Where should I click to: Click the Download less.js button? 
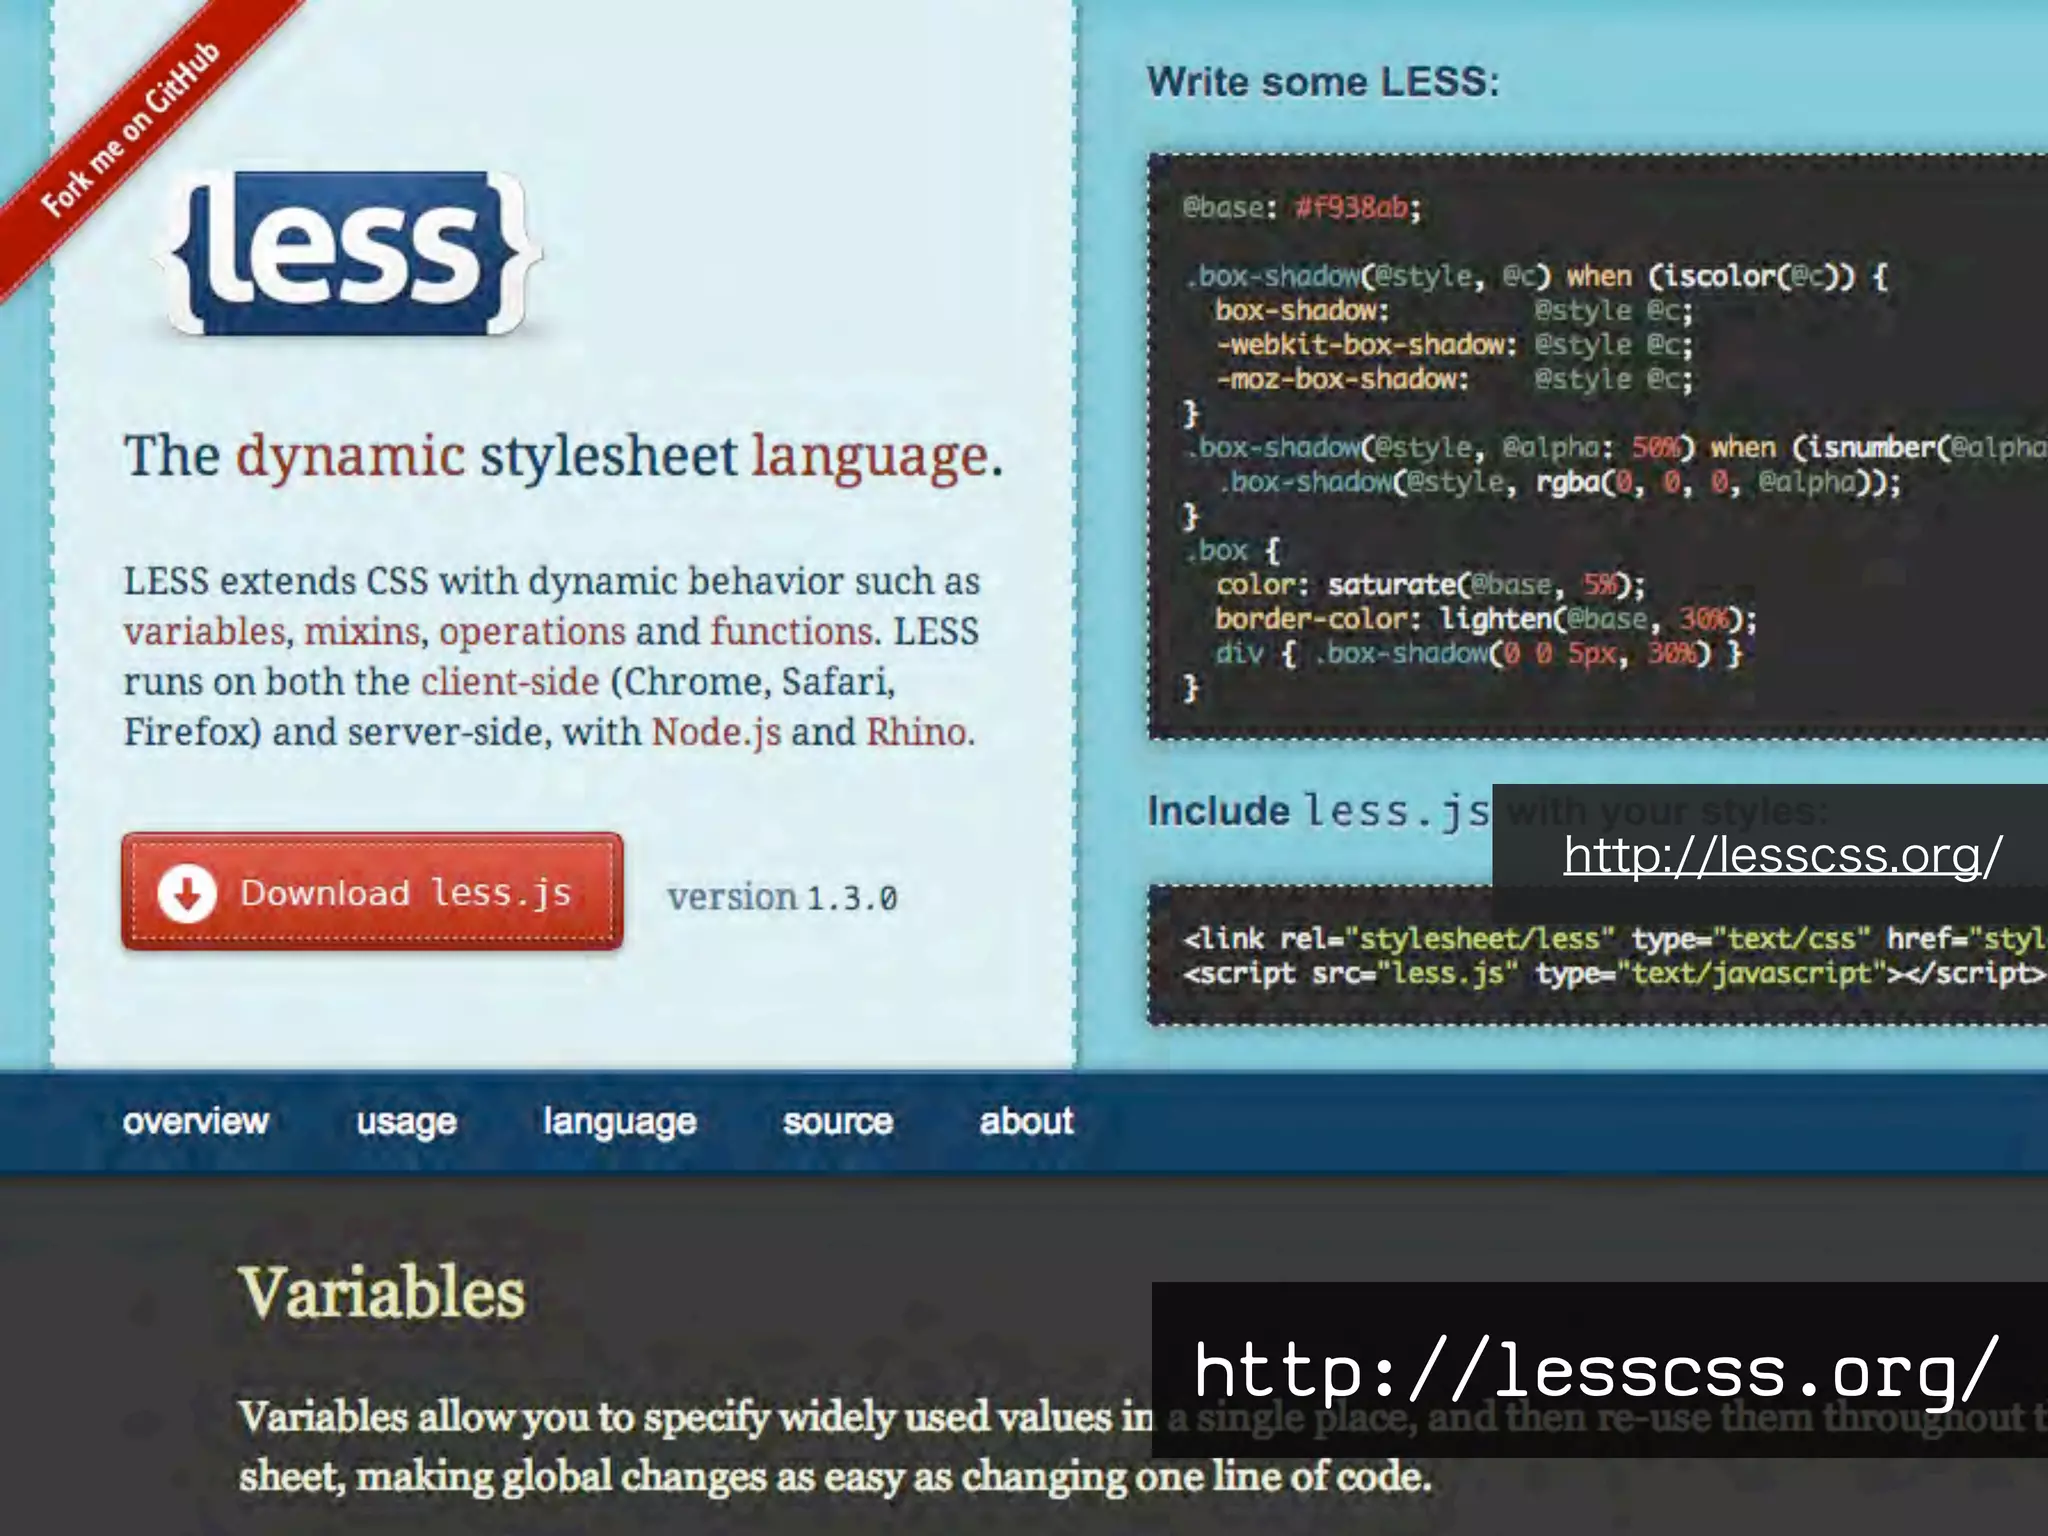372,891
